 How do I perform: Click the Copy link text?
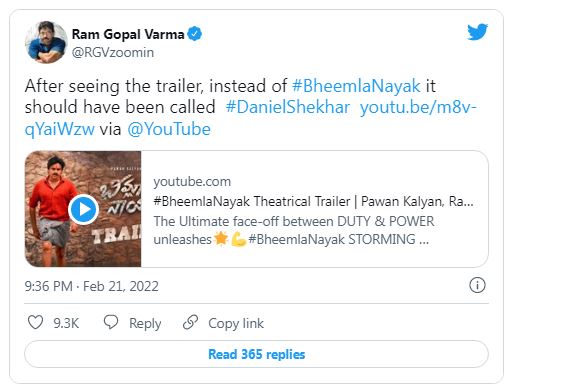(x=236, y=323)
